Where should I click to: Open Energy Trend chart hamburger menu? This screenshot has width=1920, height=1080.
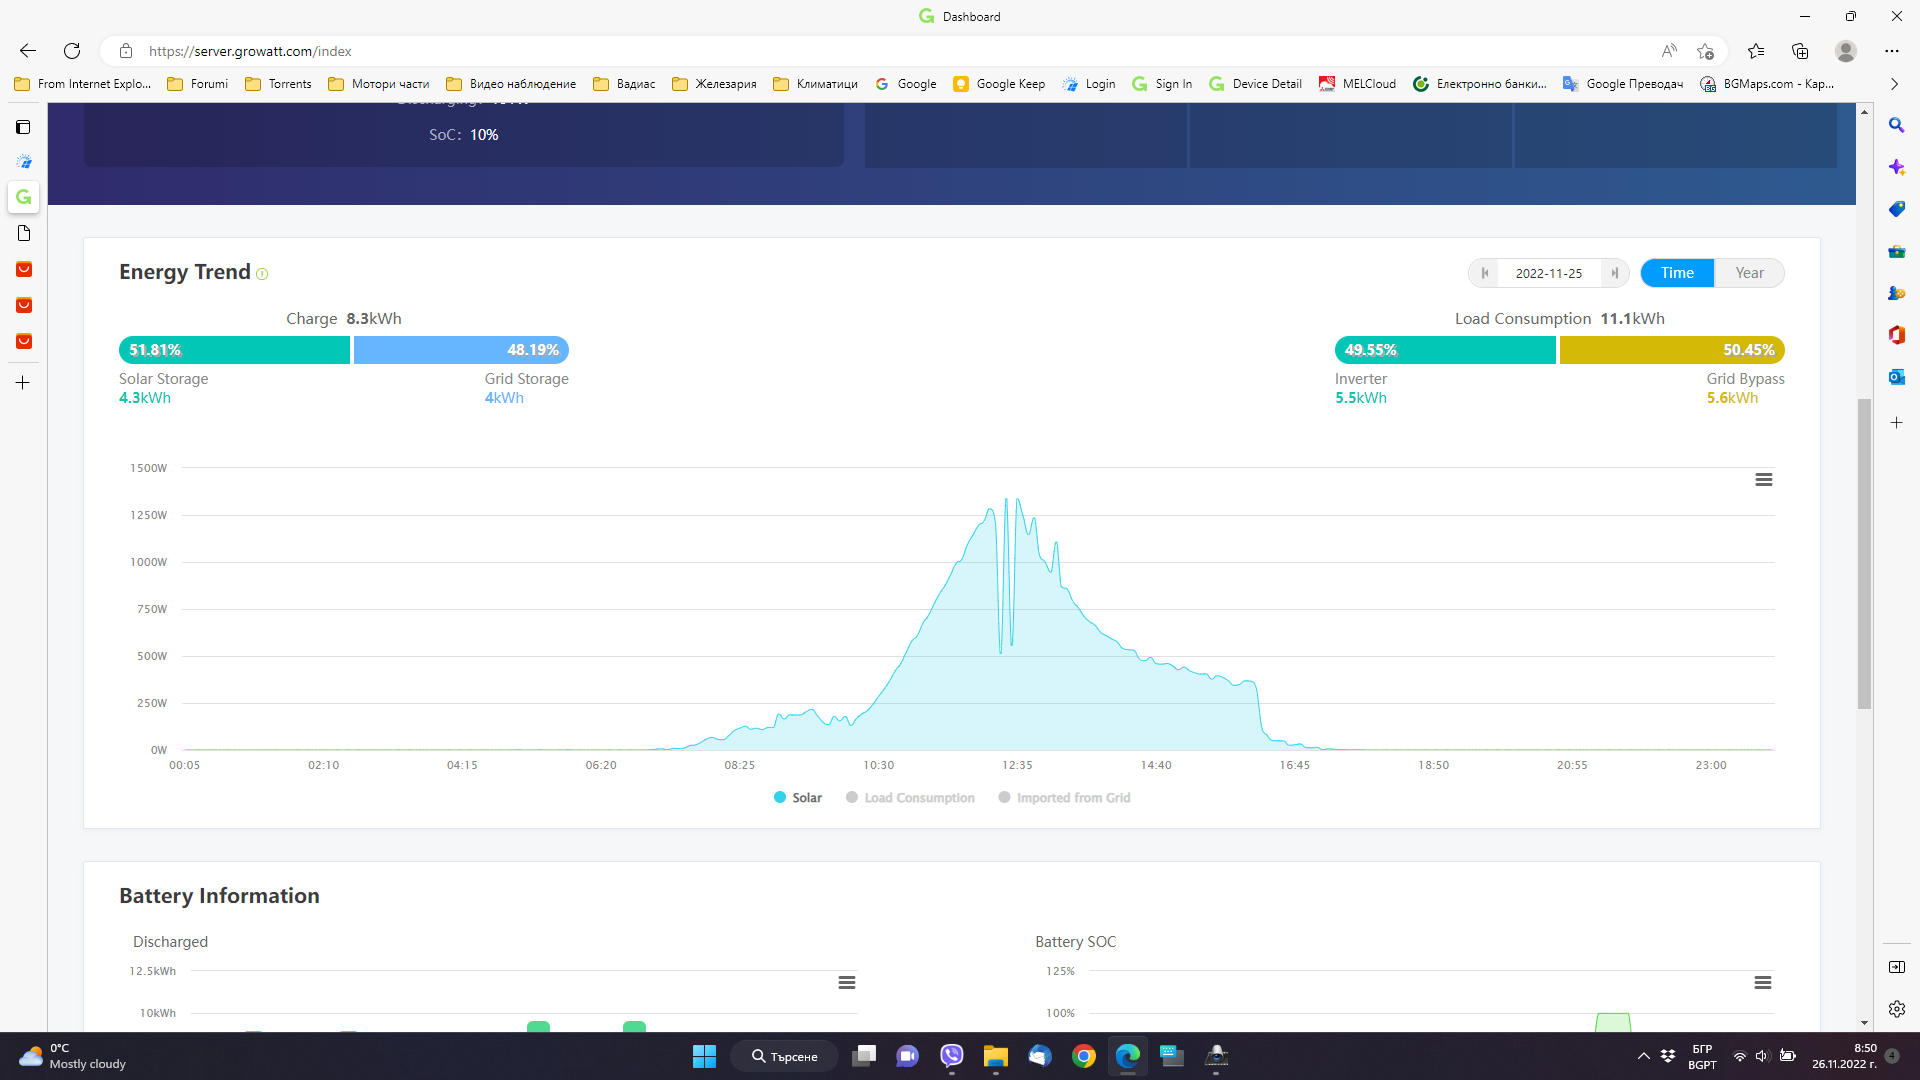[1763, 480]
